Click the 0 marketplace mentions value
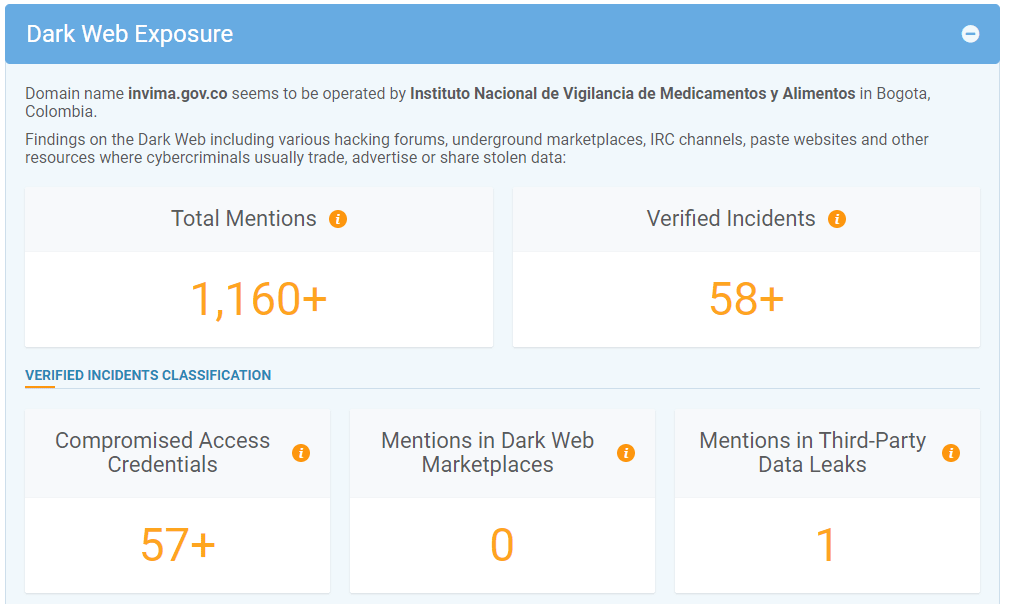 click(x=502, y=545)
